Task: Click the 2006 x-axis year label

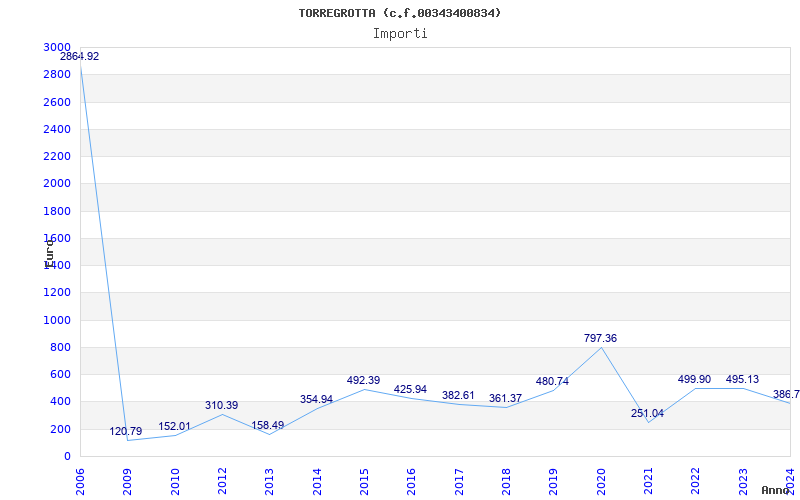Action: 80,482
